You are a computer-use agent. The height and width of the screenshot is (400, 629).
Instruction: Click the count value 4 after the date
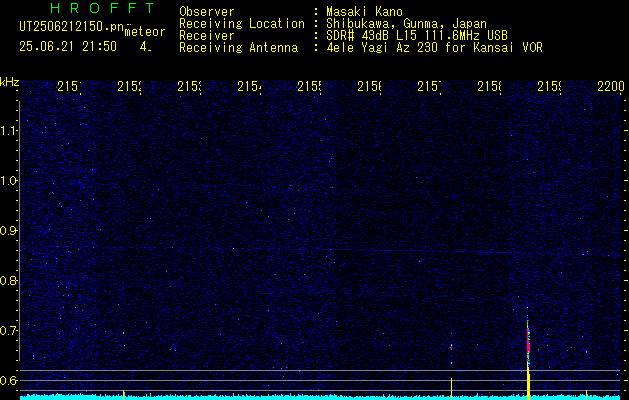coord(145,47)
